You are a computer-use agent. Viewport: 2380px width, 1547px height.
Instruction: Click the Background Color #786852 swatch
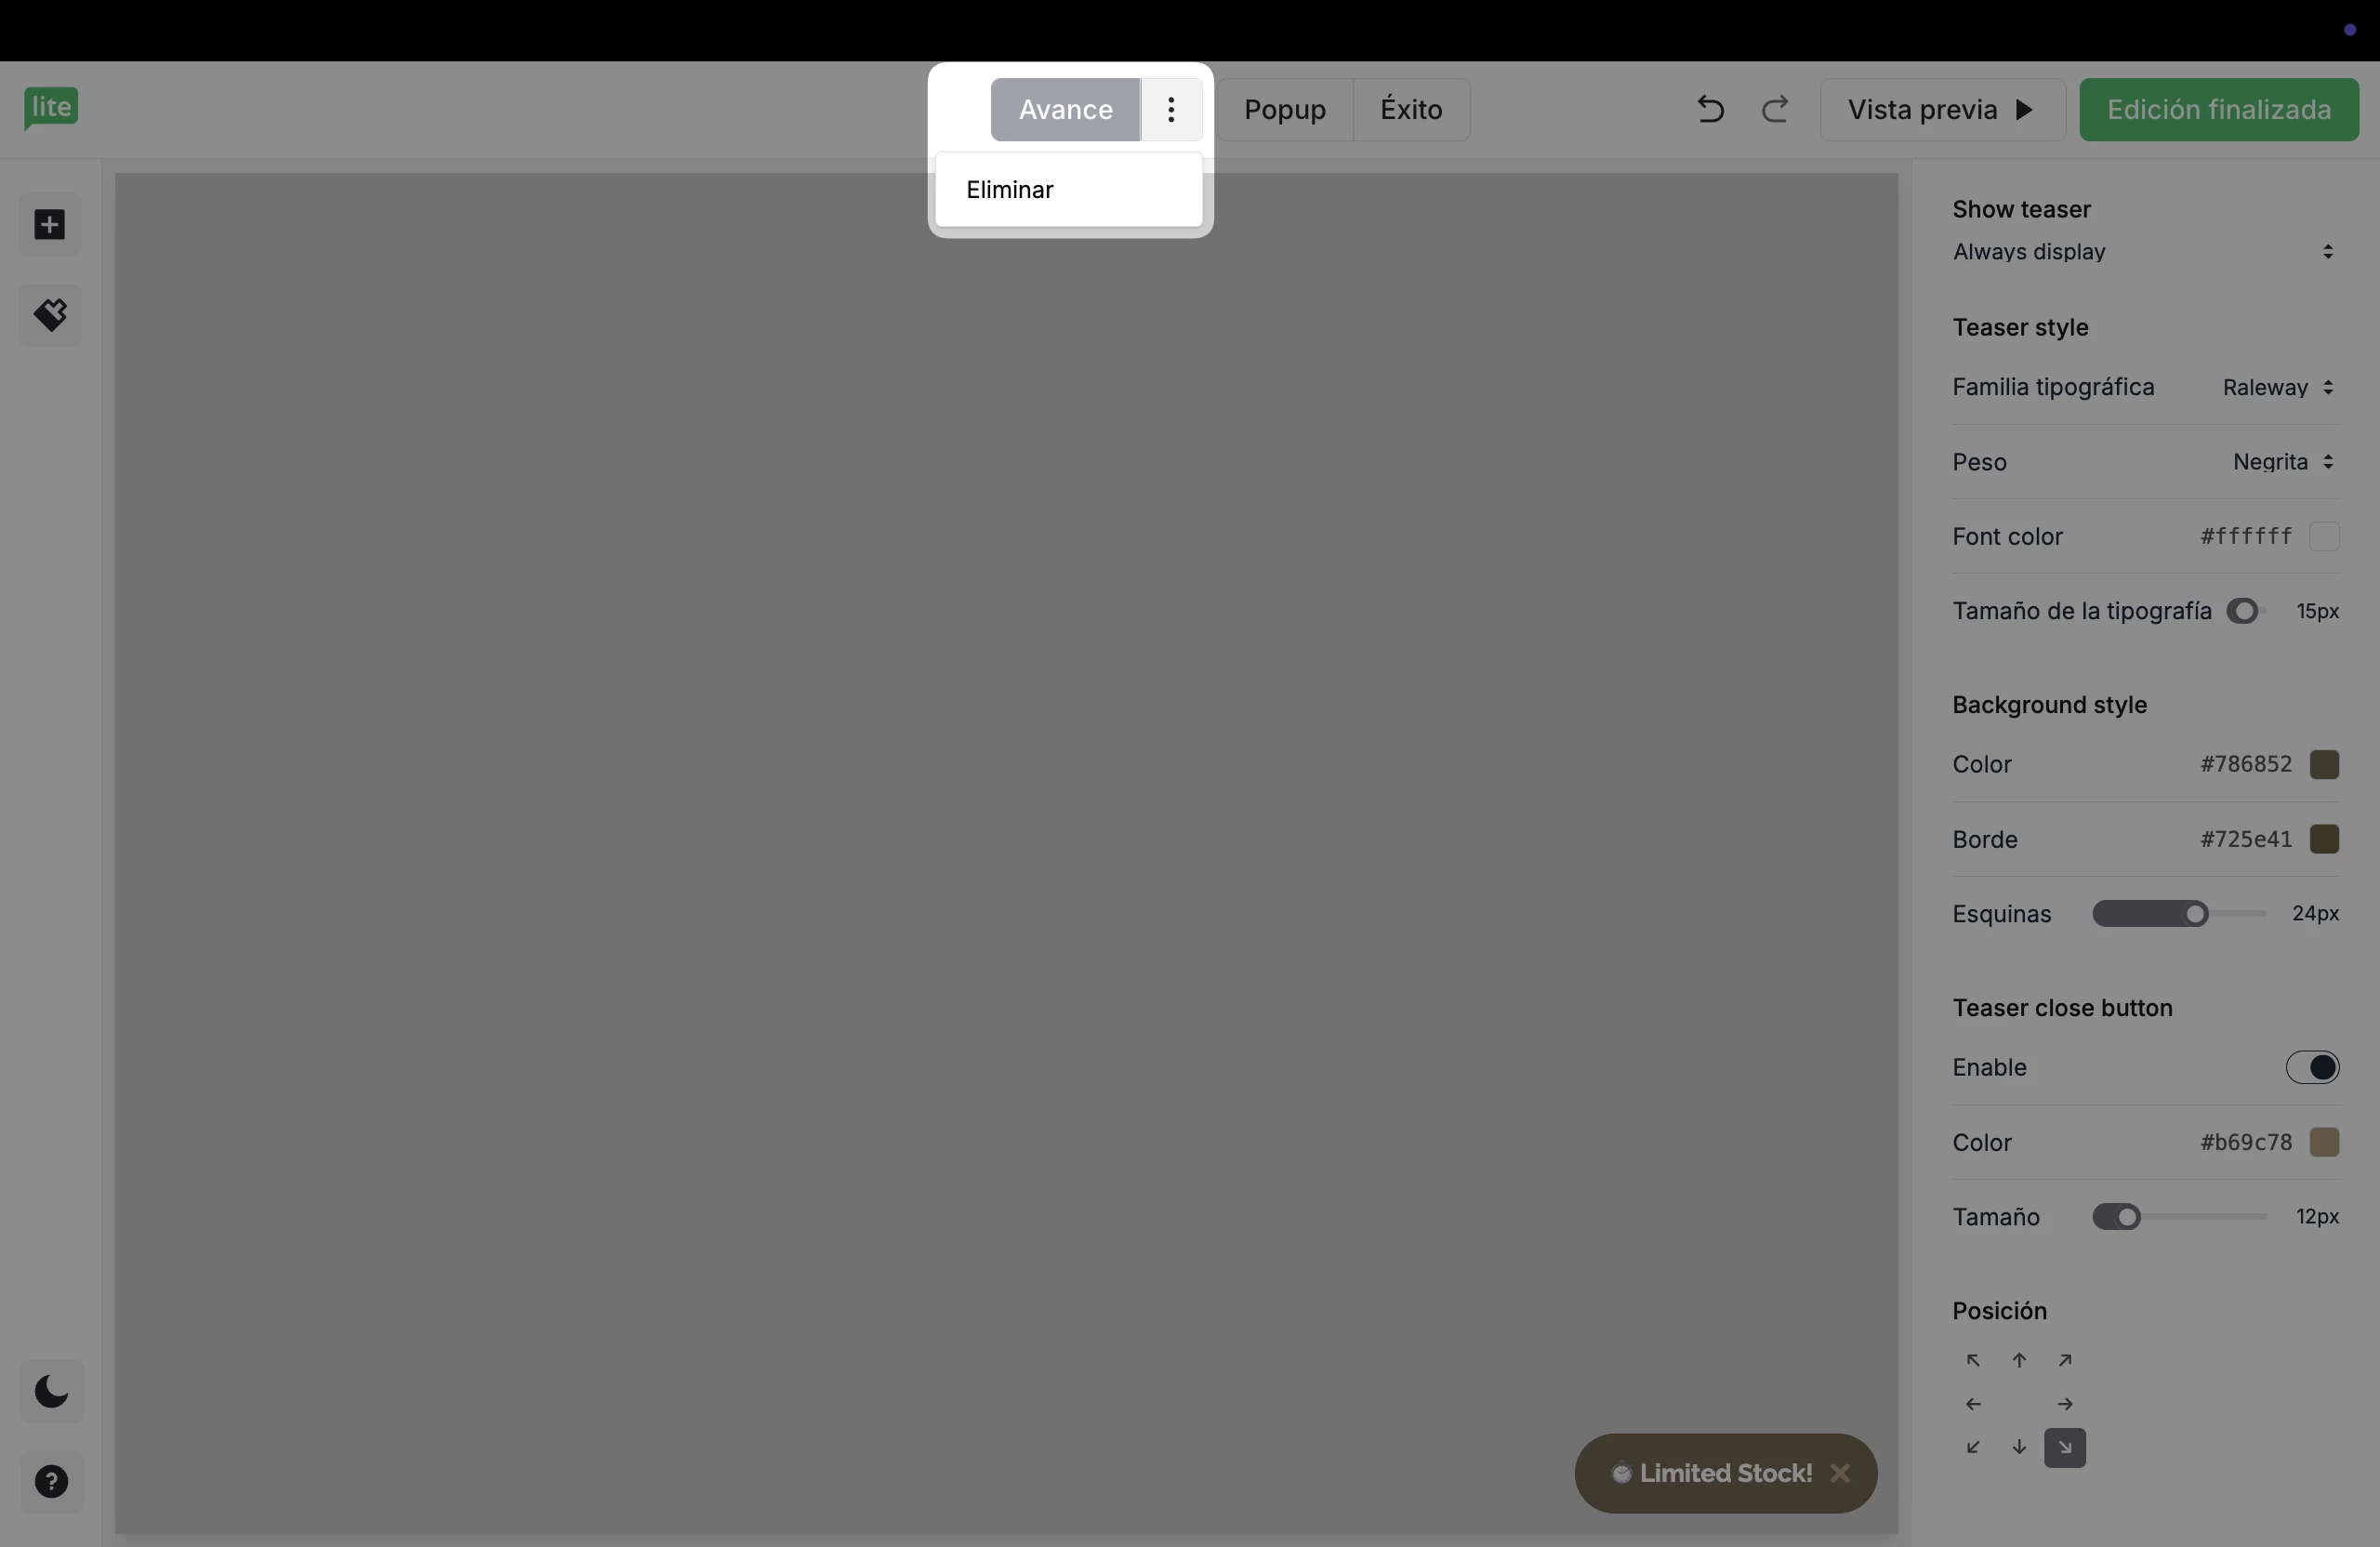pyautogui.click(x=2324, y=764)
